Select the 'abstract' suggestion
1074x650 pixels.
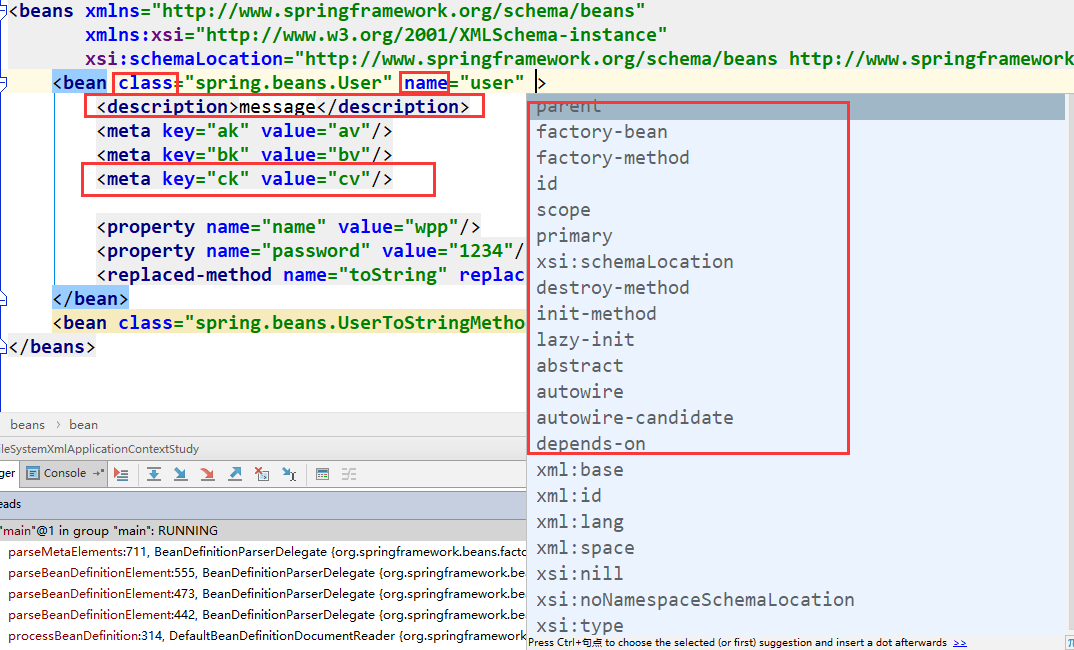pos(796,366)
